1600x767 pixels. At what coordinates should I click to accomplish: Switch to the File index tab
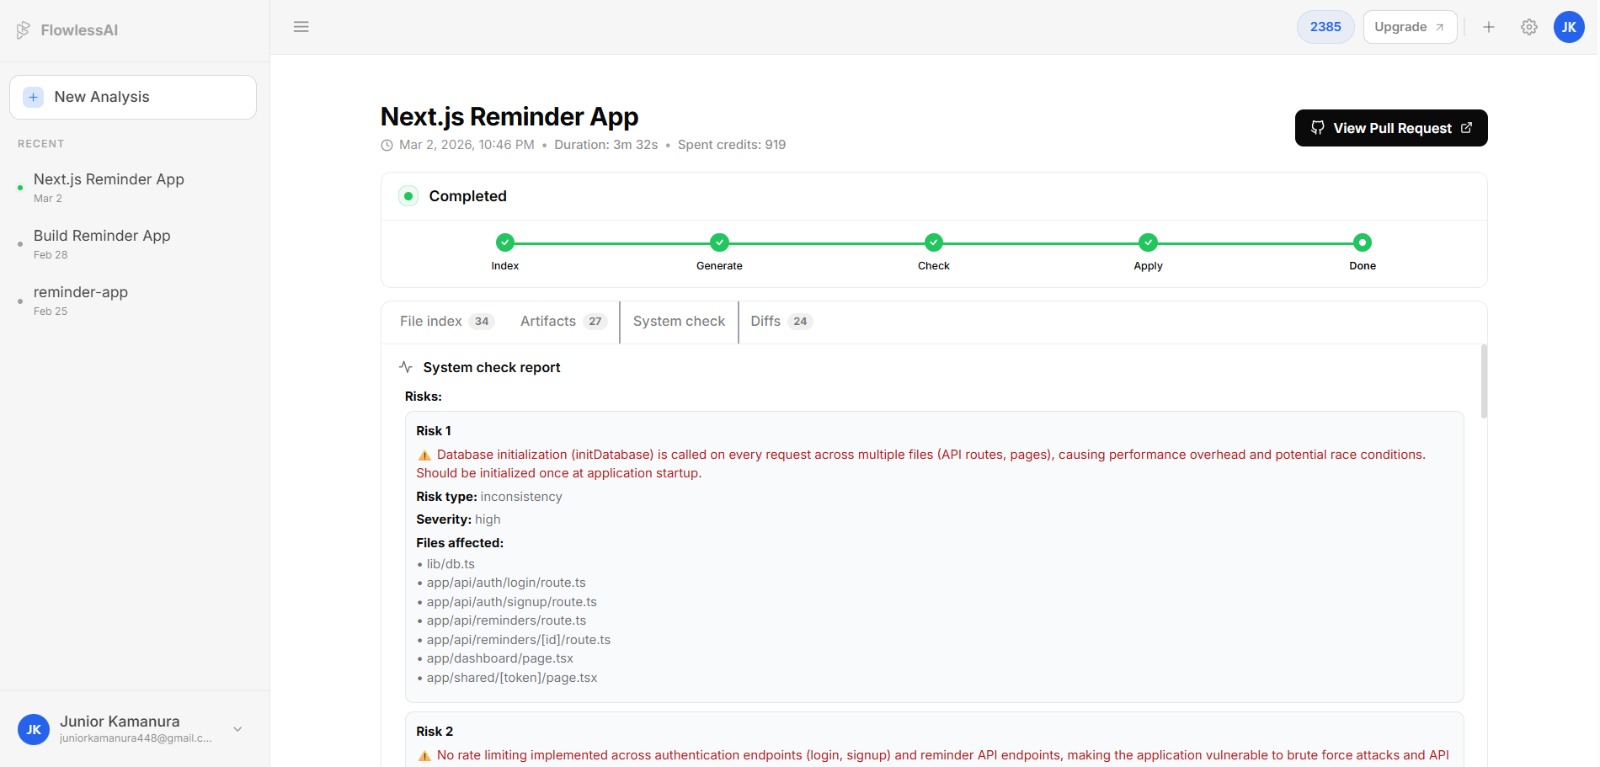coord(446,321)
